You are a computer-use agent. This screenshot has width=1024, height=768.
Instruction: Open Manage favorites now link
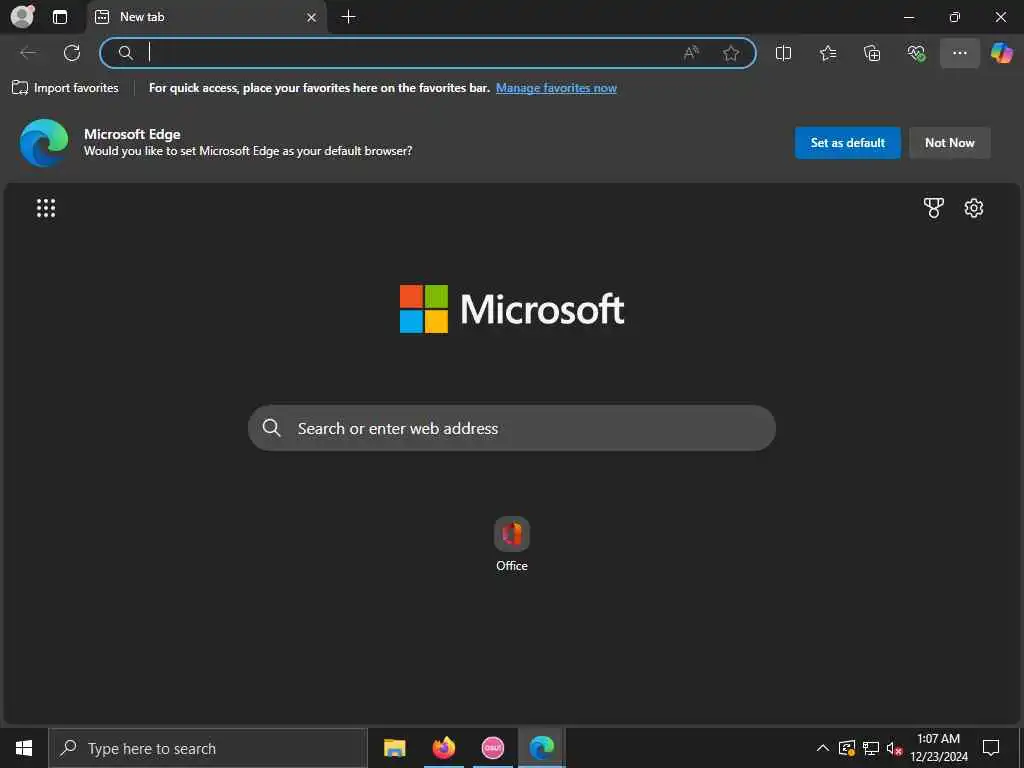tap(556, 88)
